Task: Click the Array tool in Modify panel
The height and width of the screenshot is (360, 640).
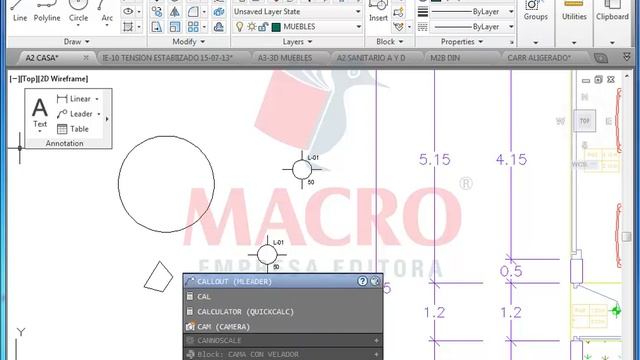Action: coord(193,27)
